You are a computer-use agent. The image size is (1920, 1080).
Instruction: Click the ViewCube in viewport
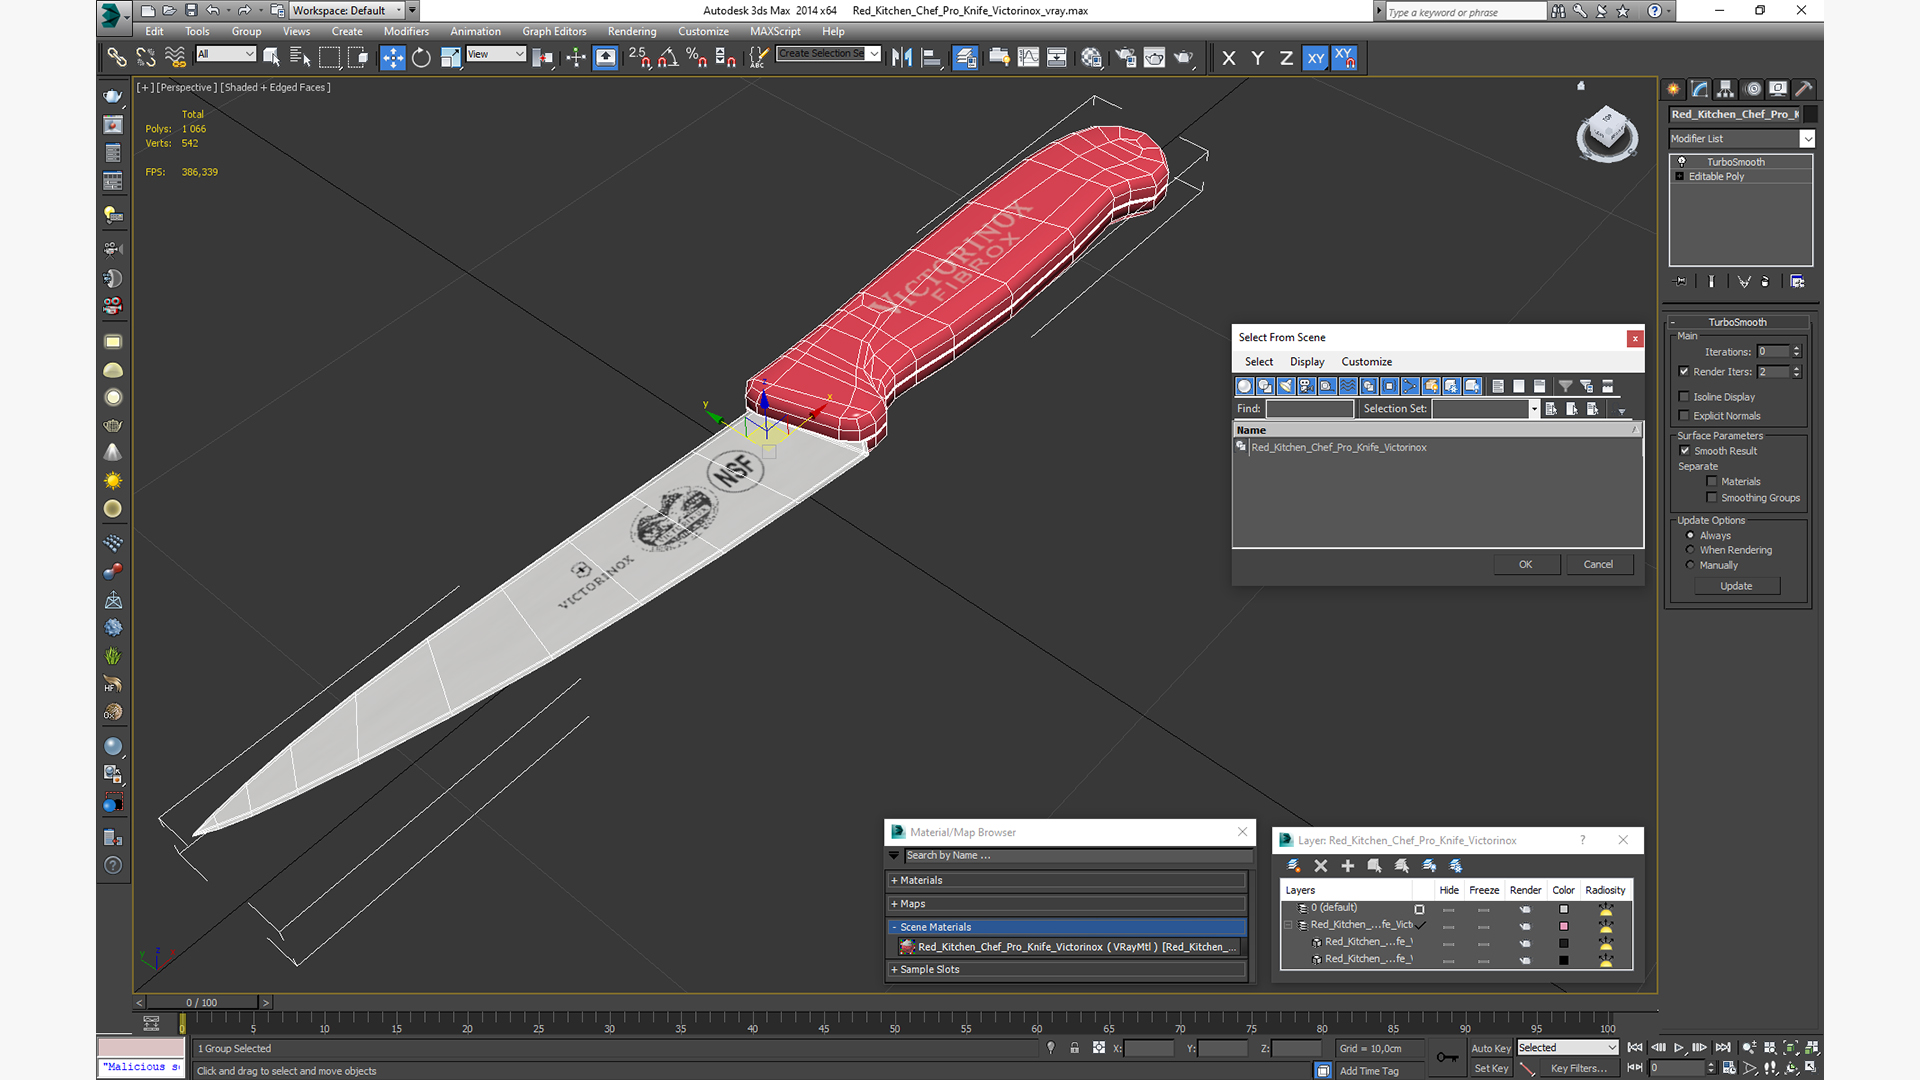click(x=1607, y=133)
